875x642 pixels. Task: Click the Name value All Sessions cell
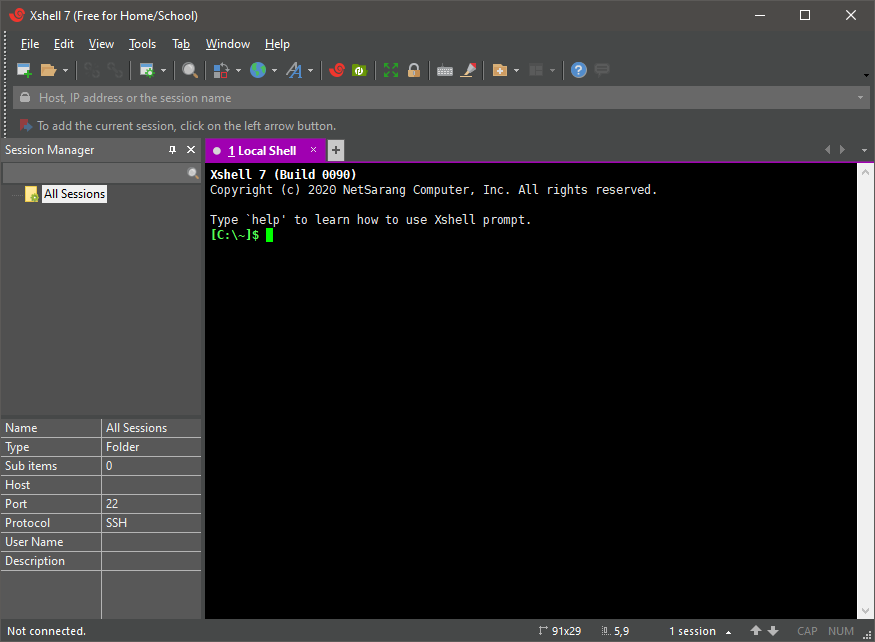tap(151, 428)
